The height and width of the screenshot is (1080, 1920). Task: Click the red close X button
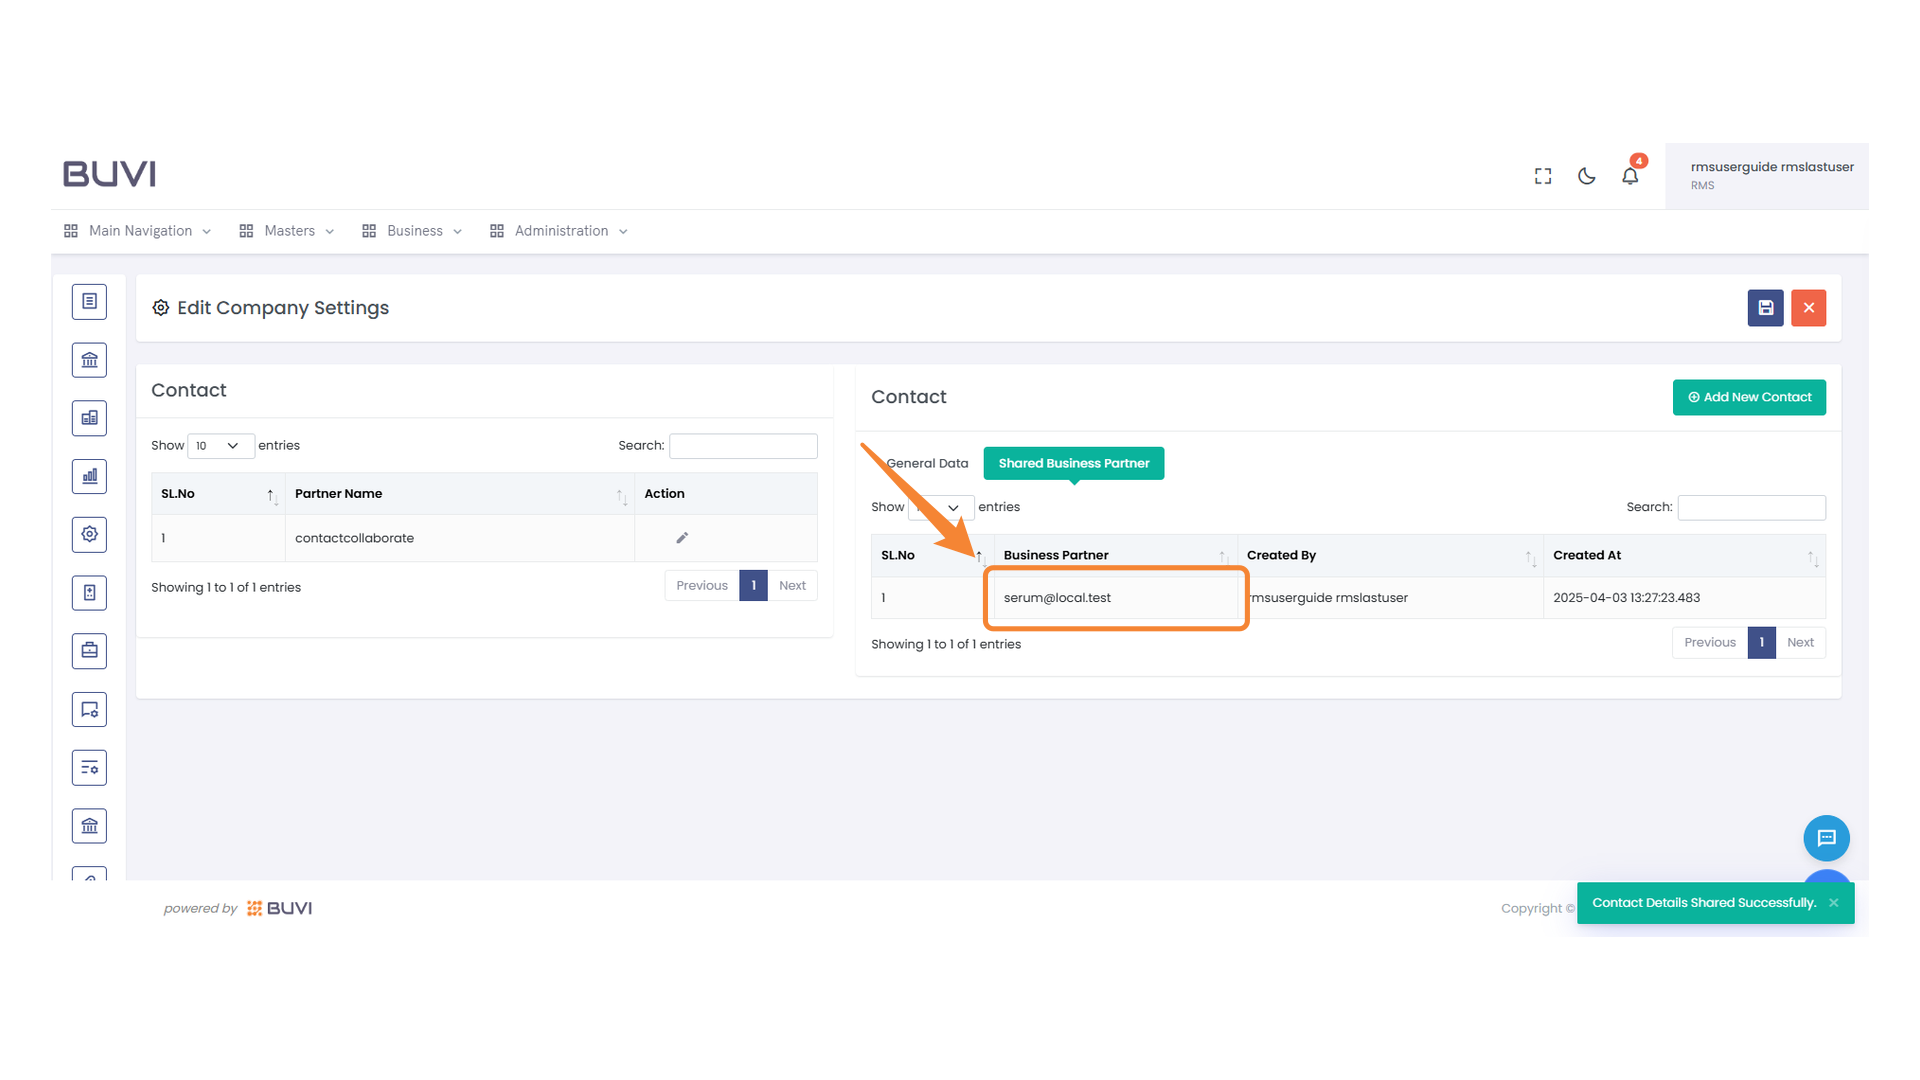pyautogui.click(x=1808, y=308)
